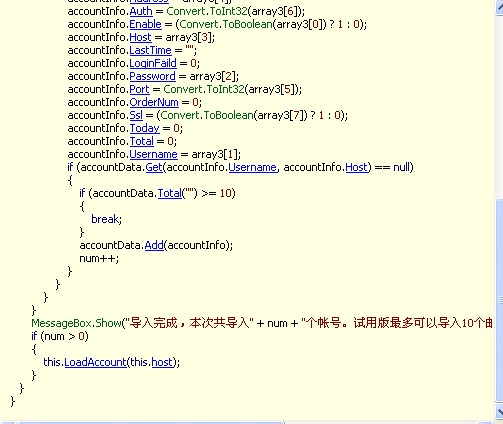Screen dimensions: 503x424
Task: Click Convert.ToInt32 on the Port line
Action: (x=204, y=89)
